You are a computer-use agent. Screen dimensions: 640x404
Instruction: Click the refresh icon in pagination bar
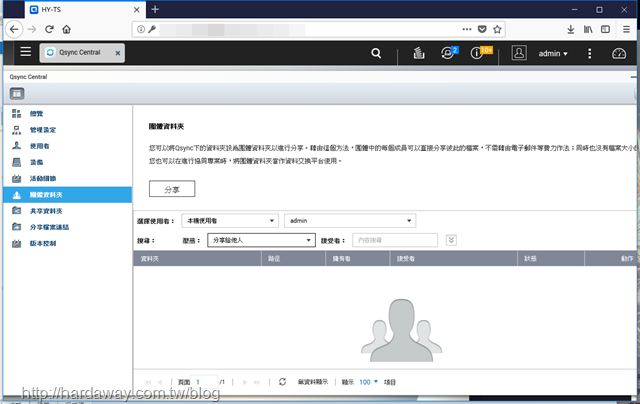pyautogui.click(x=282, y=382)
